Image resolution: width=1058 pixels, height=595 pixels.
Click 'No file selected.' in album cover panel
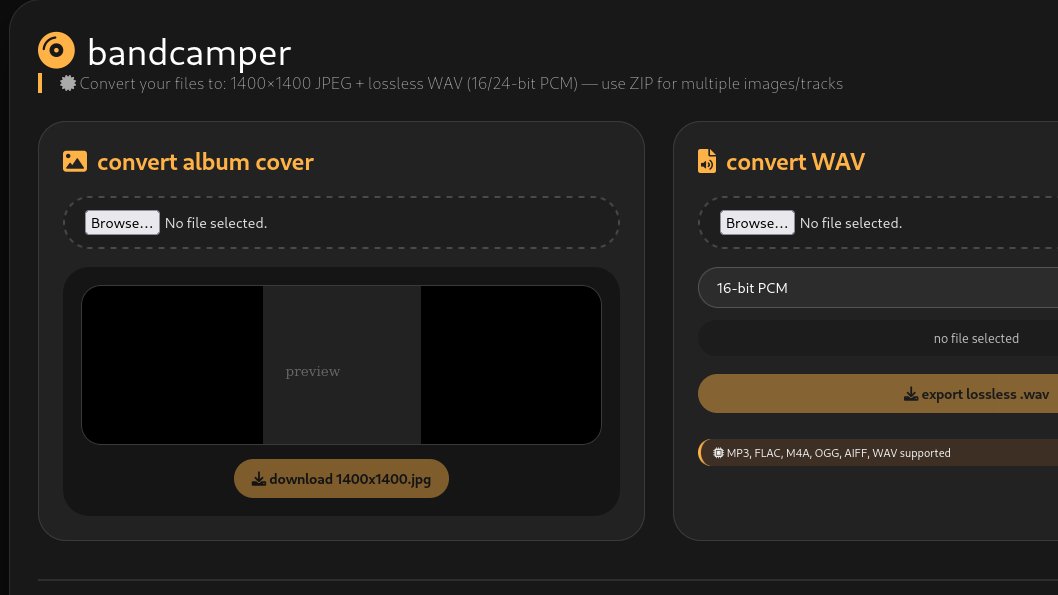click(216, 223)
